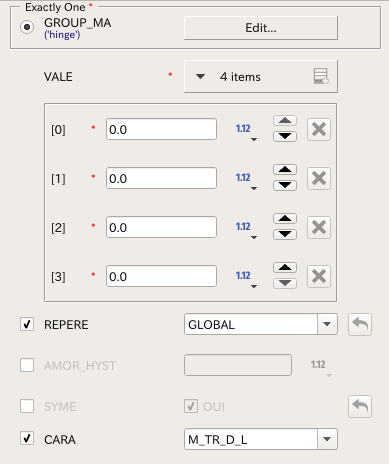
Task: Open the AMOR_HYST 1.12 type menu
Action: pyautogui.click(x=321, y=367)
